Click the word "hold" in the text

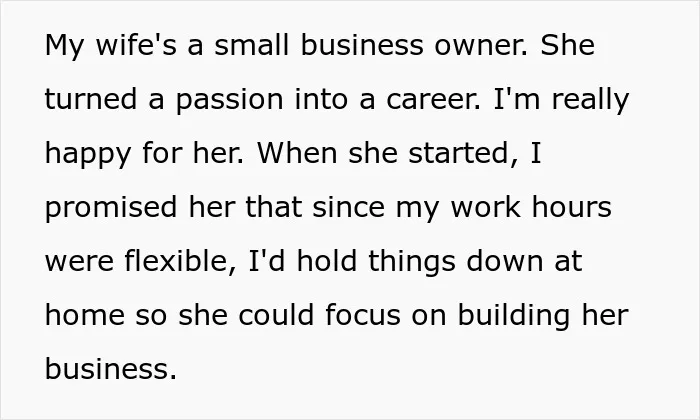tap(327, 261)
